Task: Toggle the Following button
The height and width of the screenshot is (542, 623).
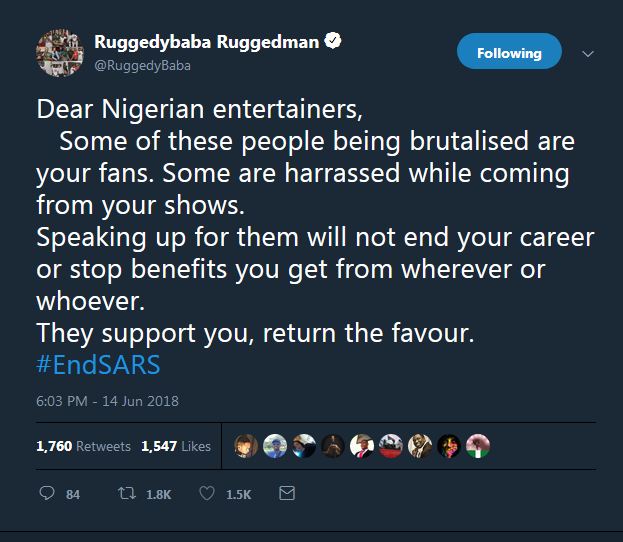Action: 508,53
